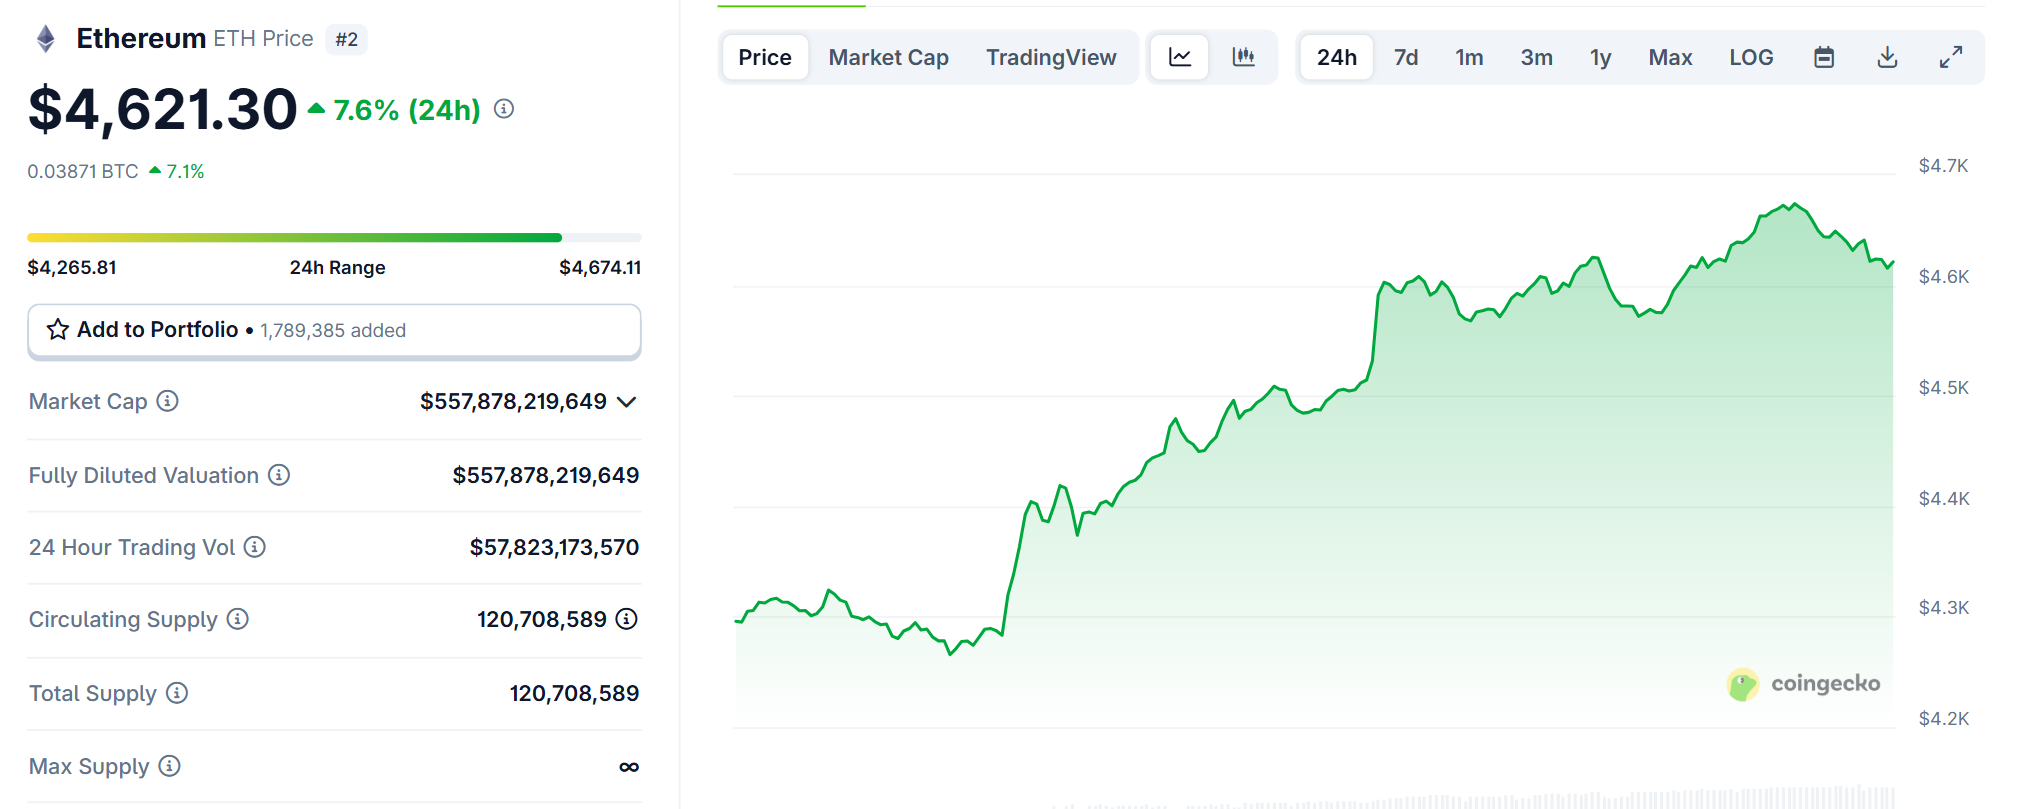Open the Max Supply info icon
The image size is (2029, 809).
tap(170, 766)
